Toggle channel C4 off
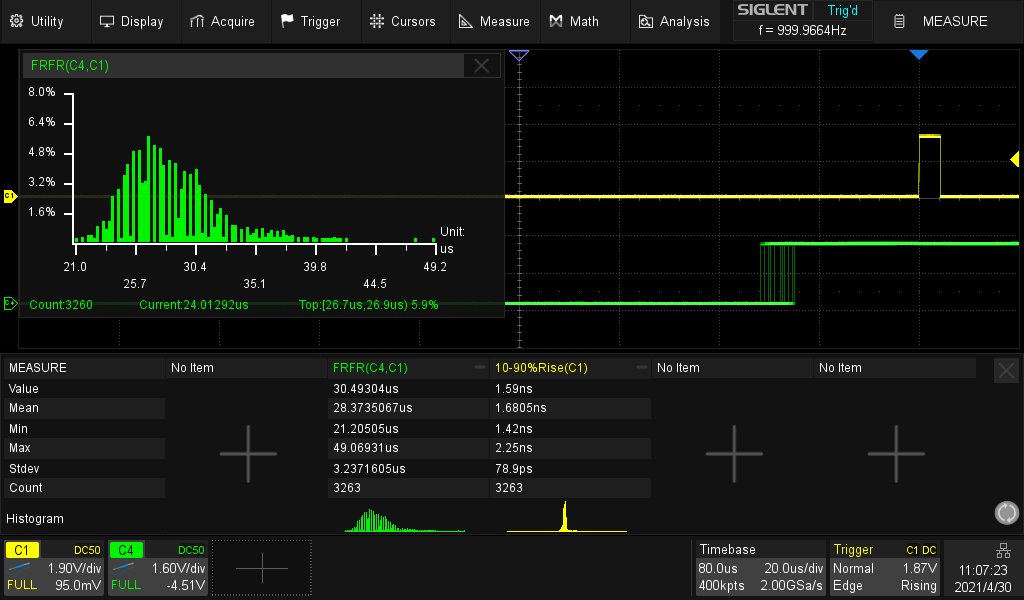 (x=125, y=549)
